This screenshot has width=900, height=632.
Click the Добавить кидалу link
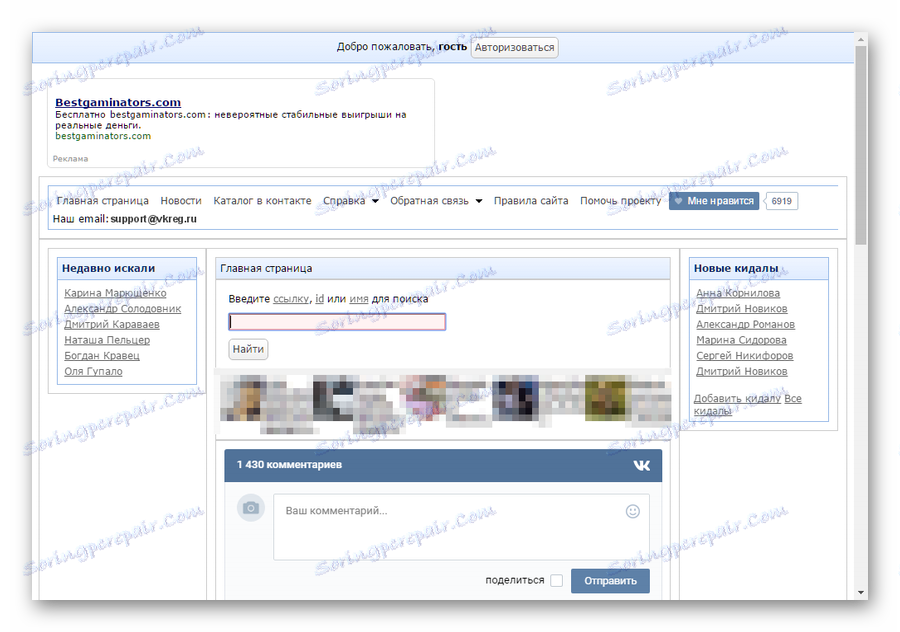coord(737,398)
